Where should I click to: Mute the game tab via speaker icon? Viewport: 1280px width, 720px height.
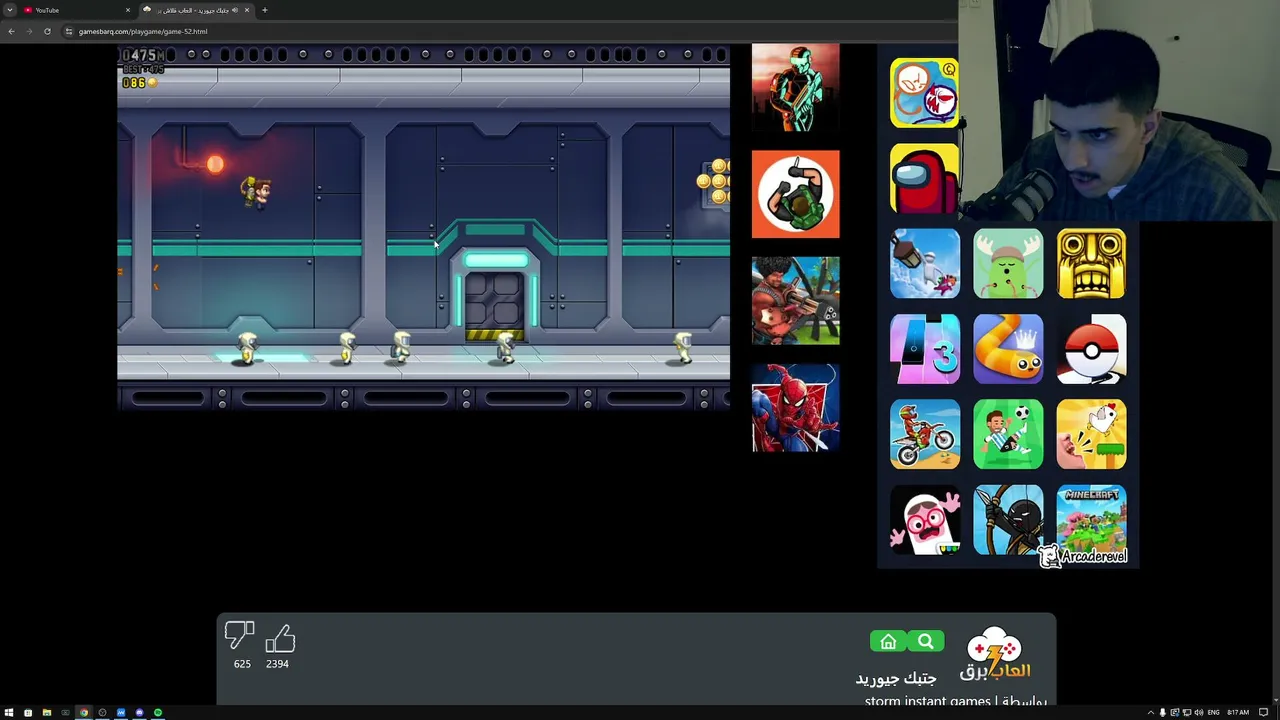tap(236, 10)
